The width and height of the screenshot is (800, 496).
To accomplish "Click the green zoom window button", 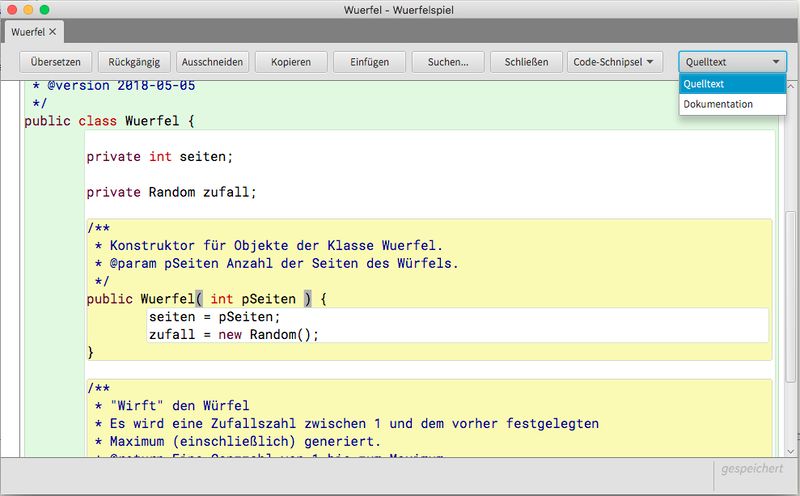I will pyautogui.click(x=44, y=9).
